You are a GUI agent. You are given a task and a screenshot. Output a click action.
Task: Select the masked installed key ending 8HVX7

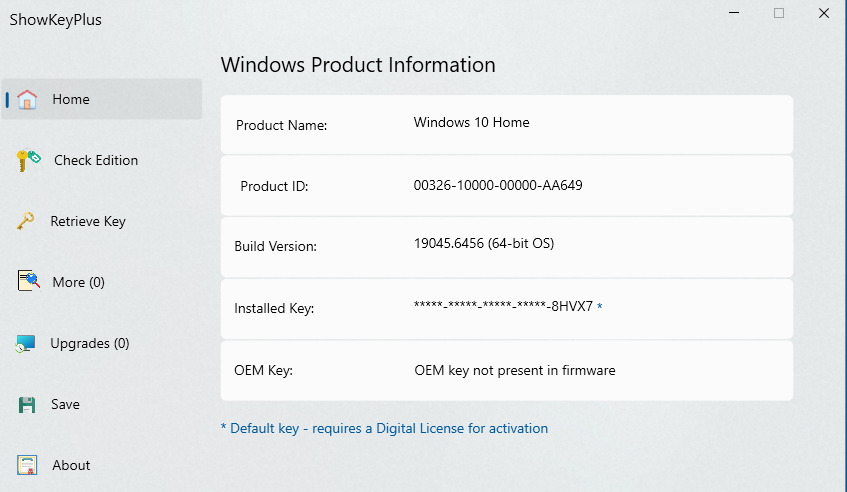pos(503,306)
